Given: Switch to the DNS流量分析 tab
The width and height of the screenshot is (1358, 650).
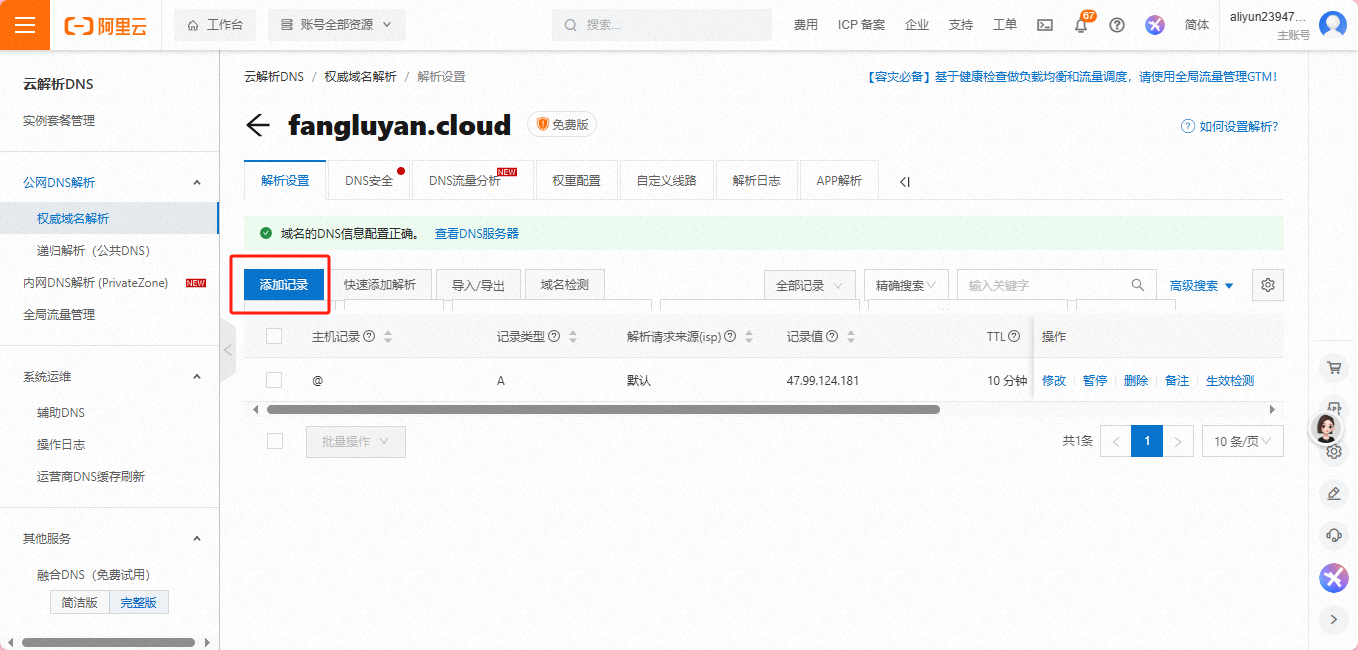Looking at the screenshot, I should [x=473, y=181].
